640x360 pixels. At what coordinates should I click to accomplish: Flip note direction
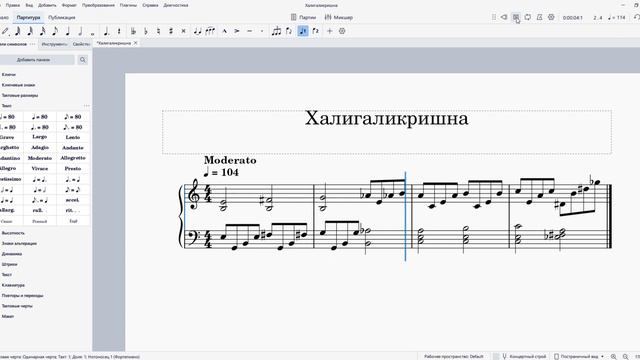point(289,31)
